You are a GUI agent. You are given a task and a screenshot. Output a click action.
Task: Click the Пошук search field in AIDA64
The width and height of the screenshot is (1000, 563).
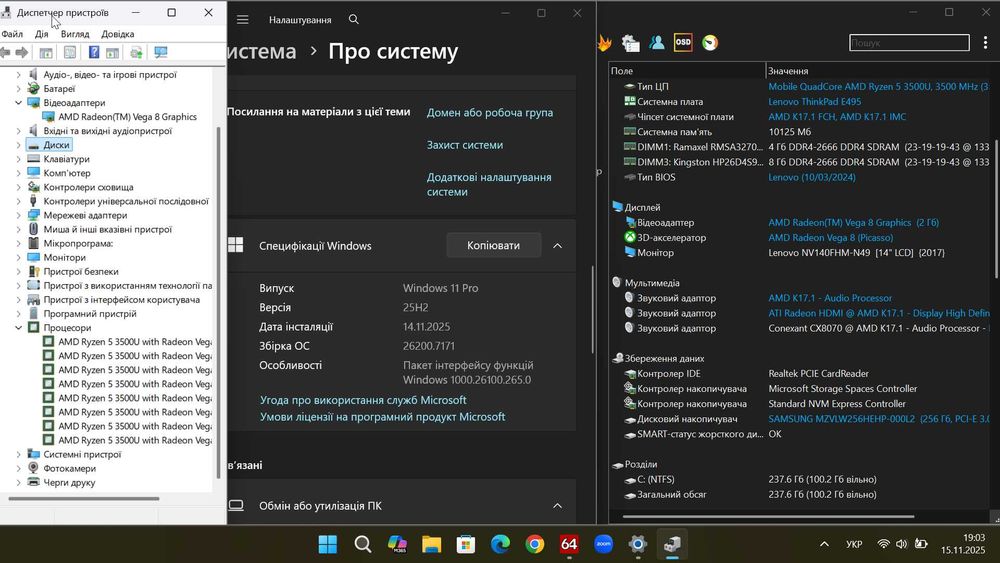(x=909, y=43)
